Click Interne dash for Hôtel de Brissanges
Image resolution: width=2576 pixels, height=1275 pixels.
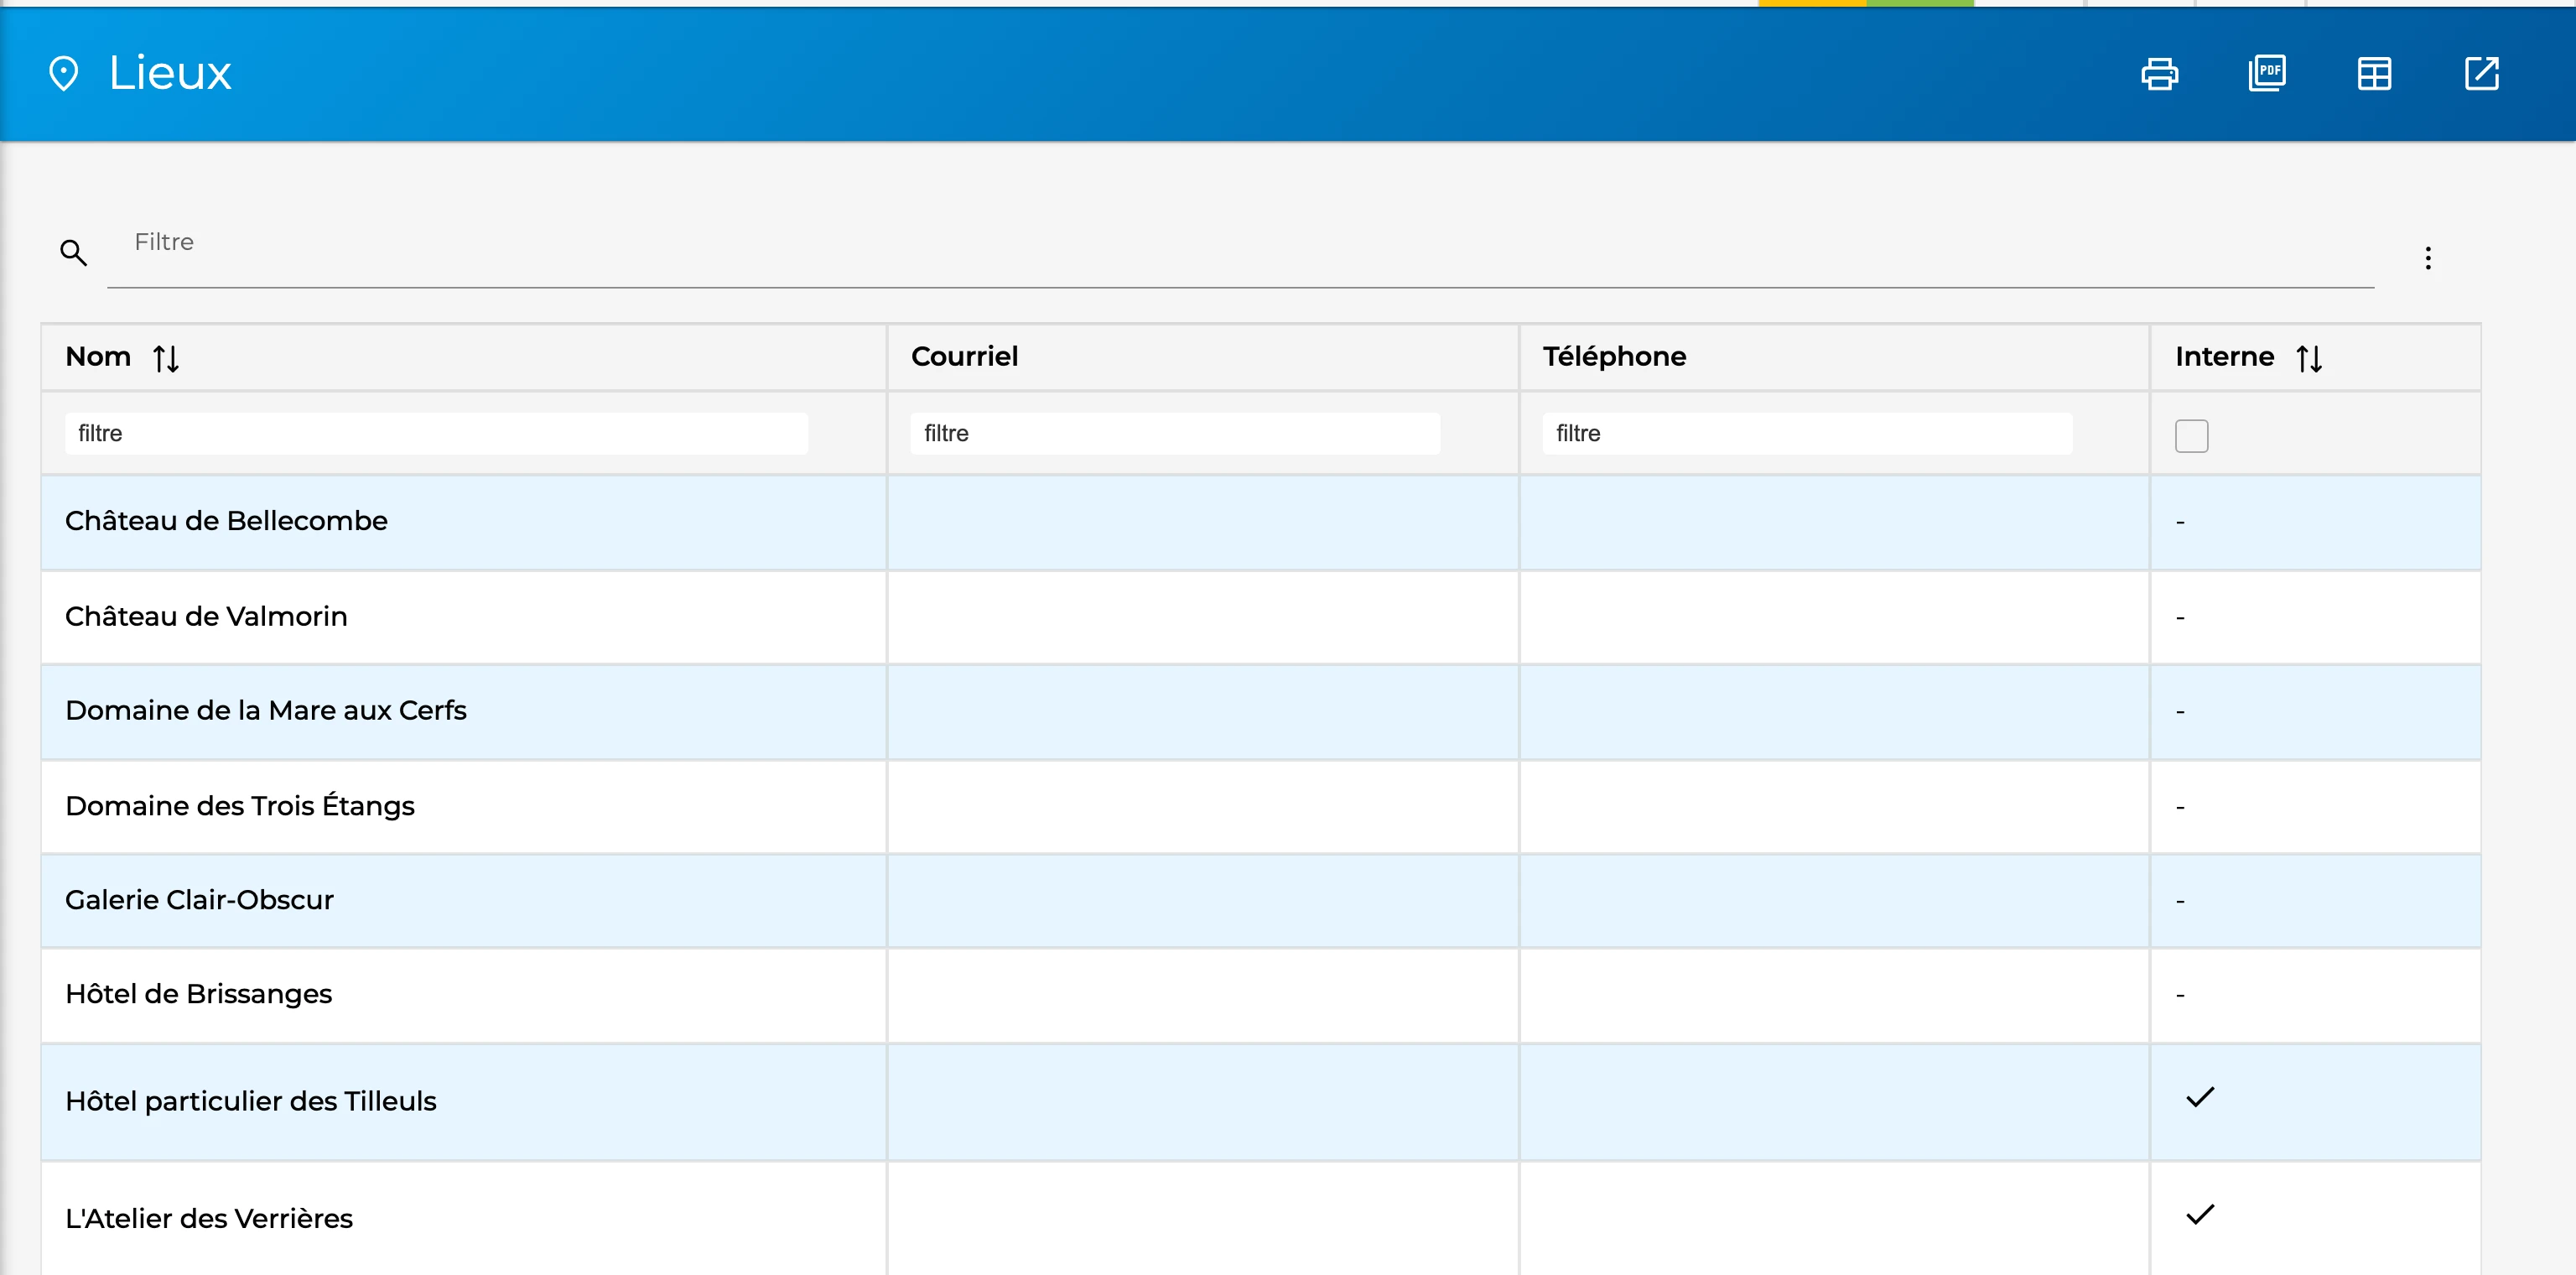tap(2180, 996)
